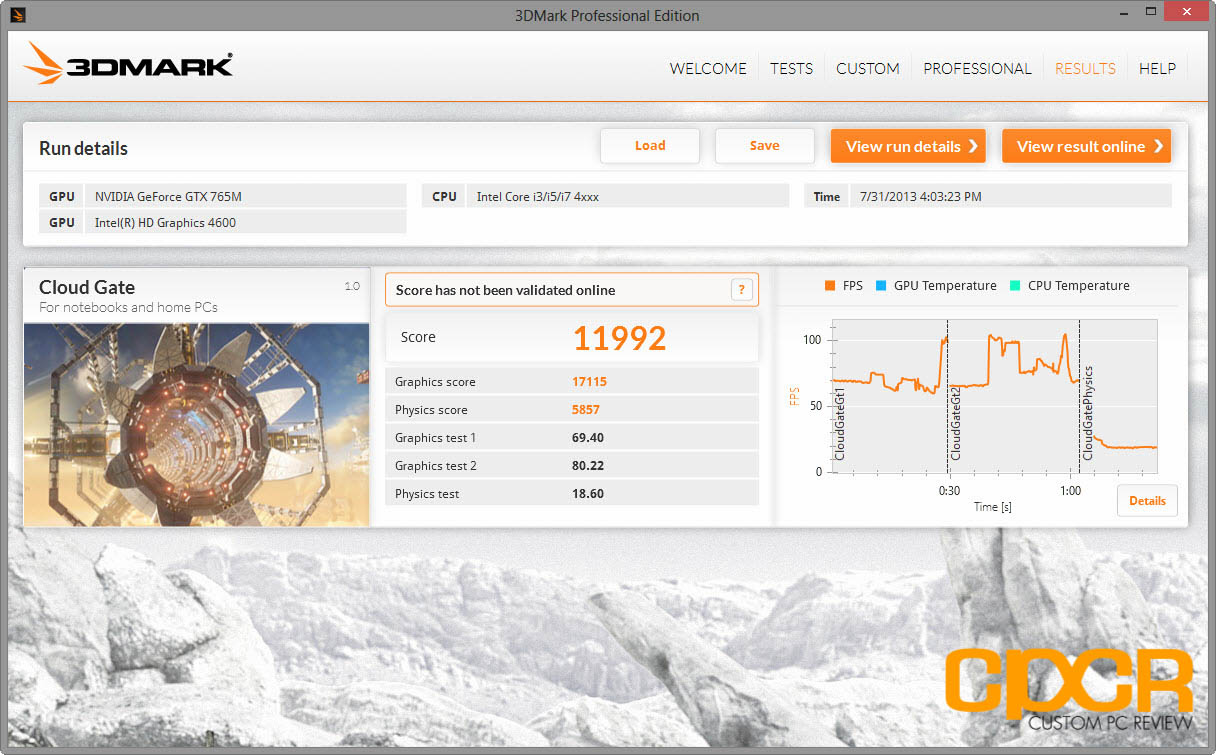Click the 3DMark logo in the header
Image resolution: width=1216 pixels, height=755 pixels.
[x=128, y=64]
